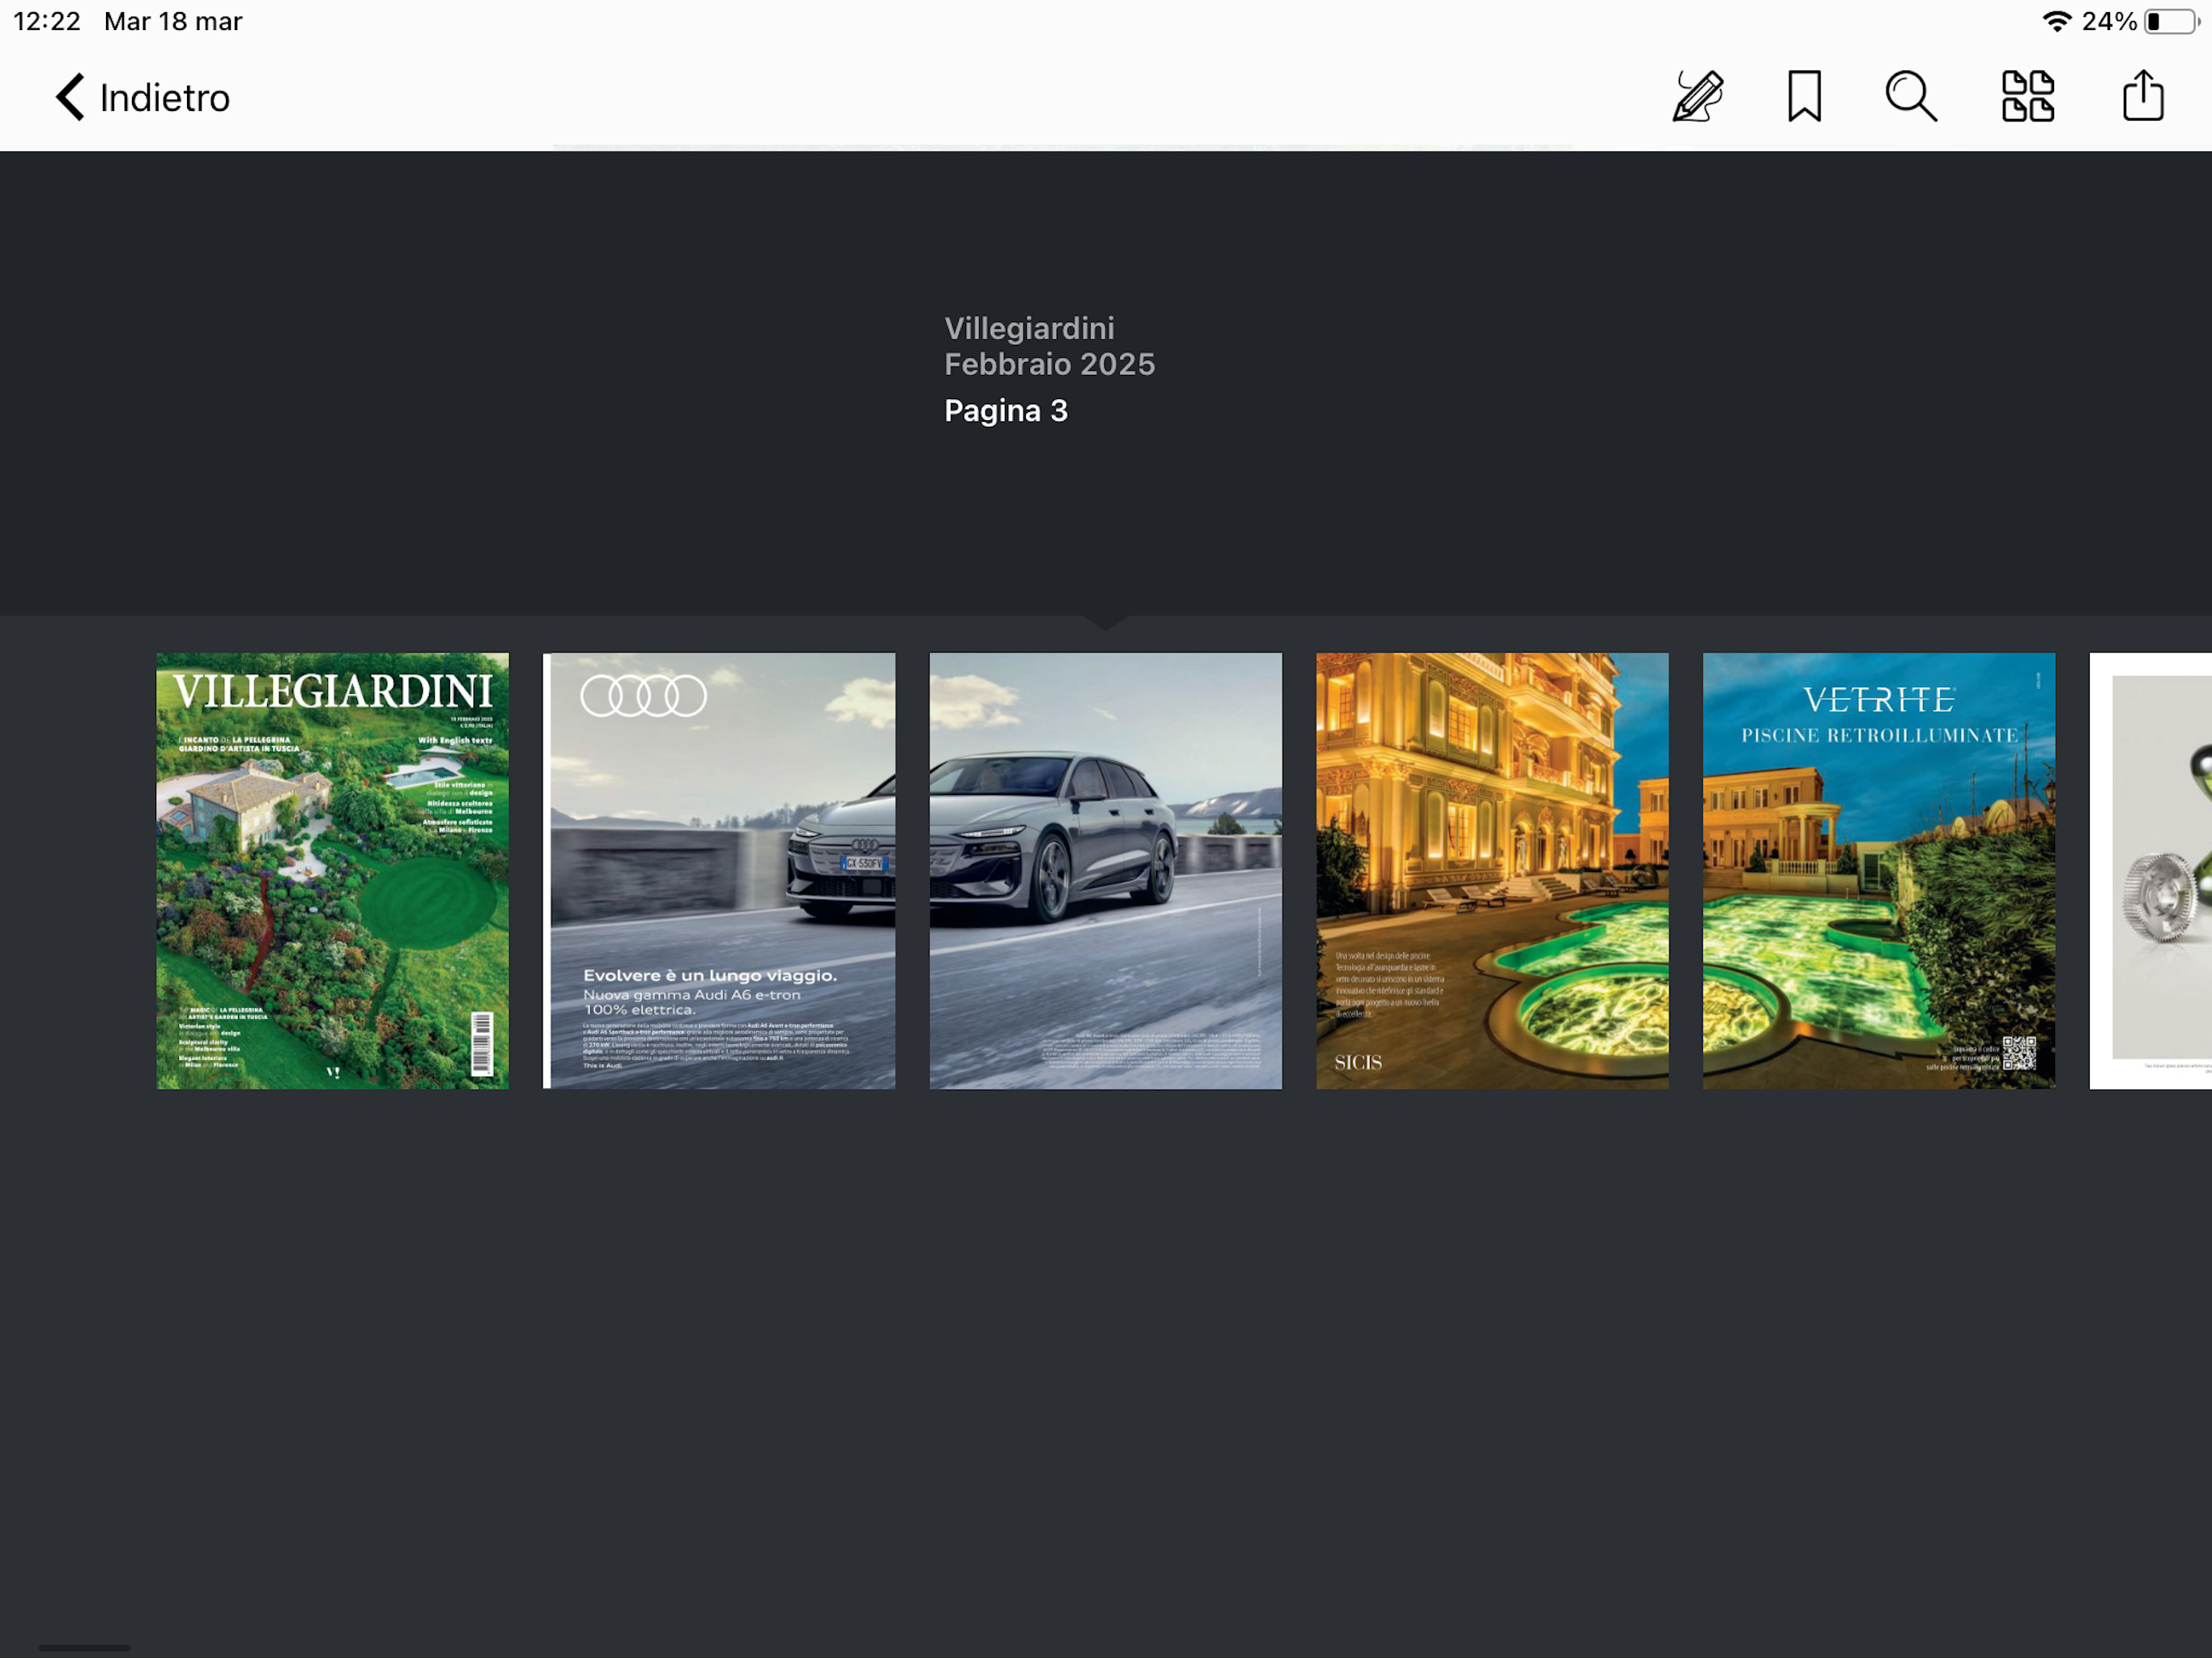This screenshot has width=2212, height=1658.
Task: Toggle page thumbnails grid view
Action: click(2027, 97)
